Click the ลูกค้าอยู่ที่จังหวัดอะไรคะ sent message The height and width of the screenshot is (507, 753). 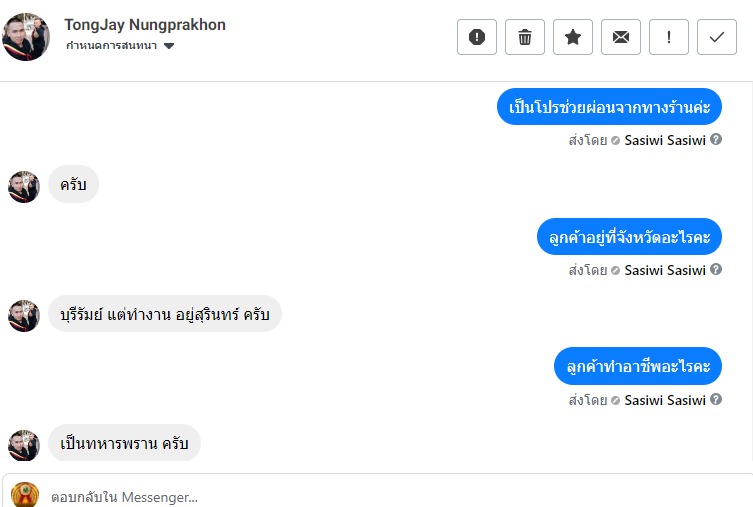pos(629,237)
